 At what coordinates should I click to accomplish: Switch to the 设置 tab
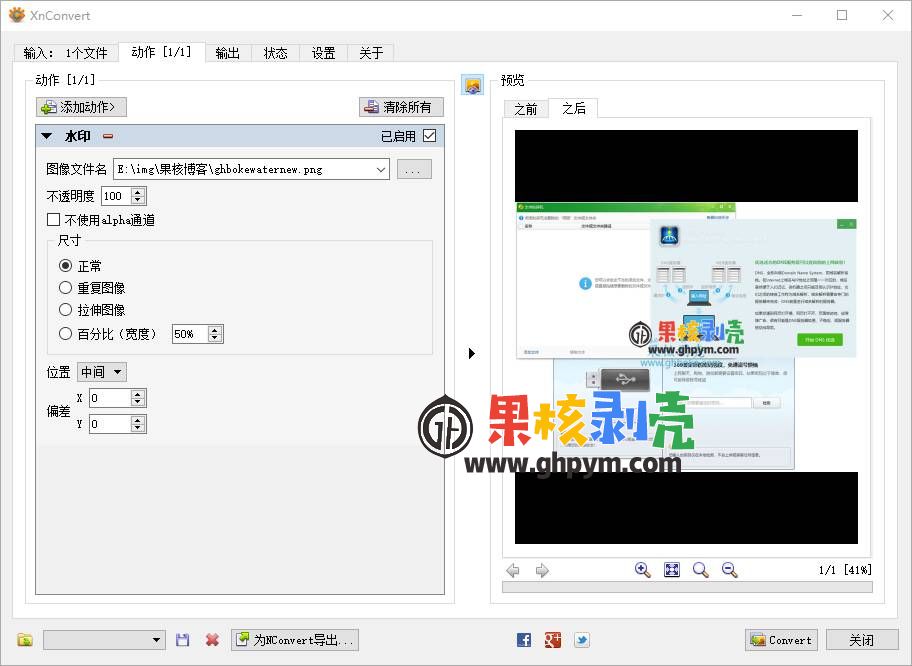[323, 53]
